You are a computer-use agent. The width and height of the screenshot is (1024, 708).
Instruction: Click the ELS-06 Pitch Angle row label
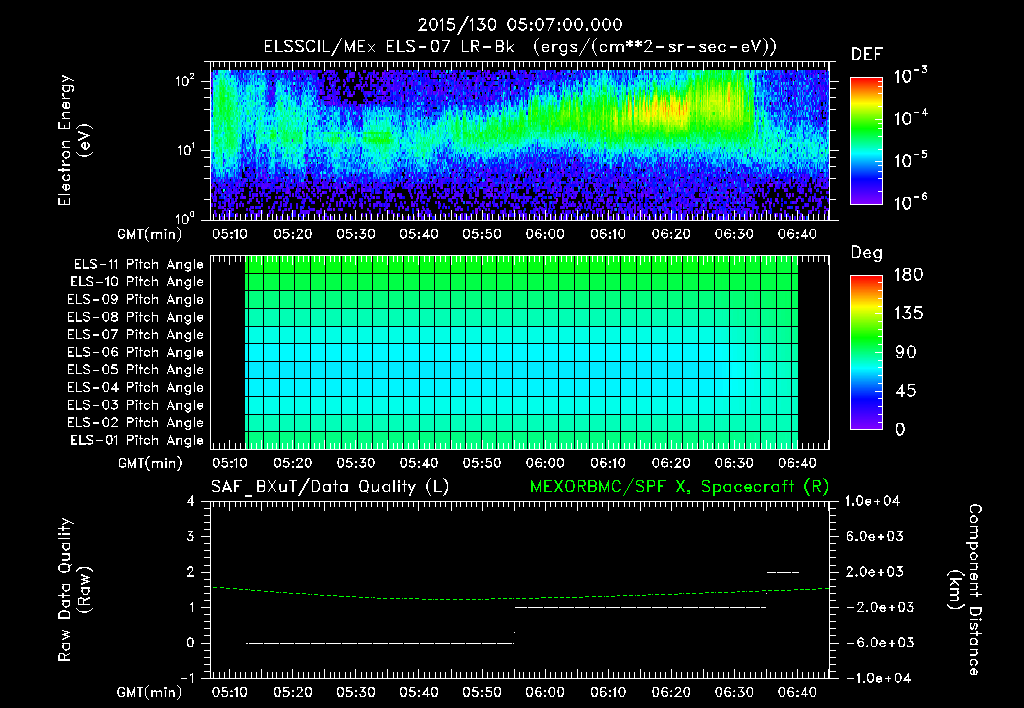[135, 353]
